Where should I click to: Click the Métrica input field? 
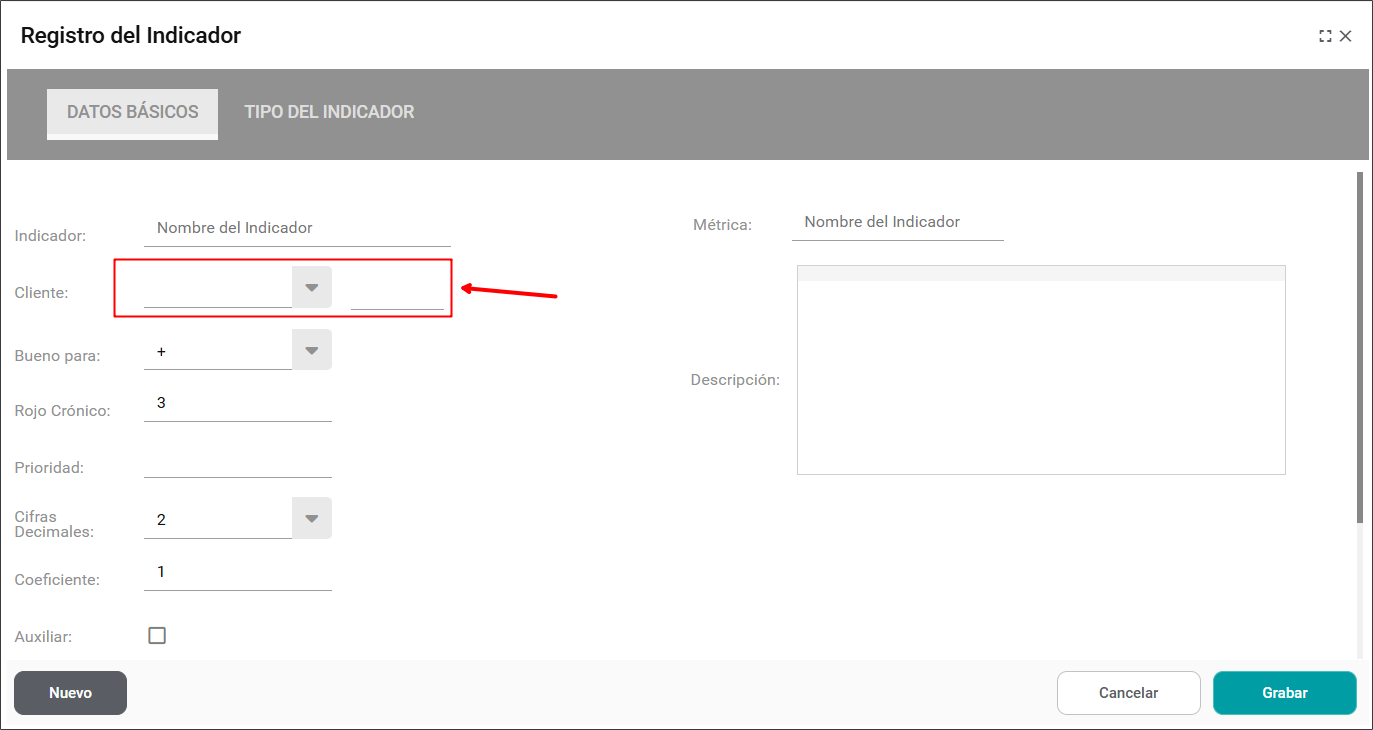tap(897, 222)
